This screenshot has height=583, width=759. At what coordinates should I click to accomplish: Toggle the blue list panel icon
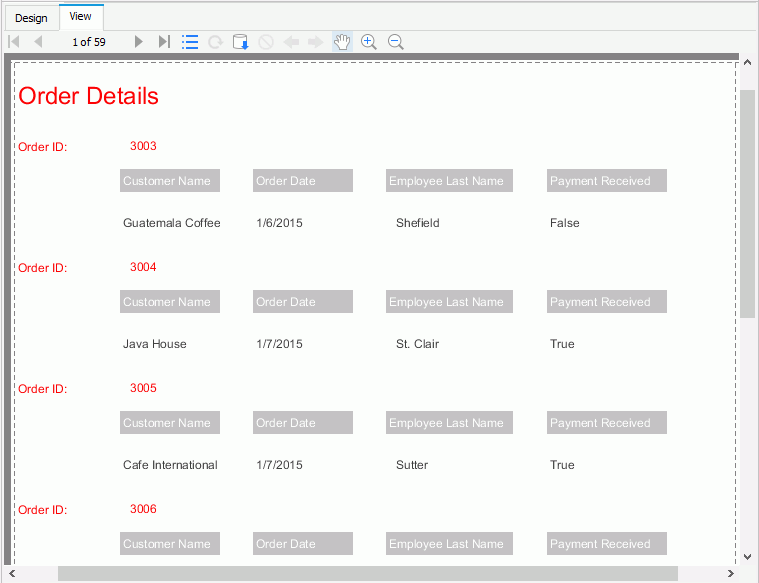click(x=190, y=42)
